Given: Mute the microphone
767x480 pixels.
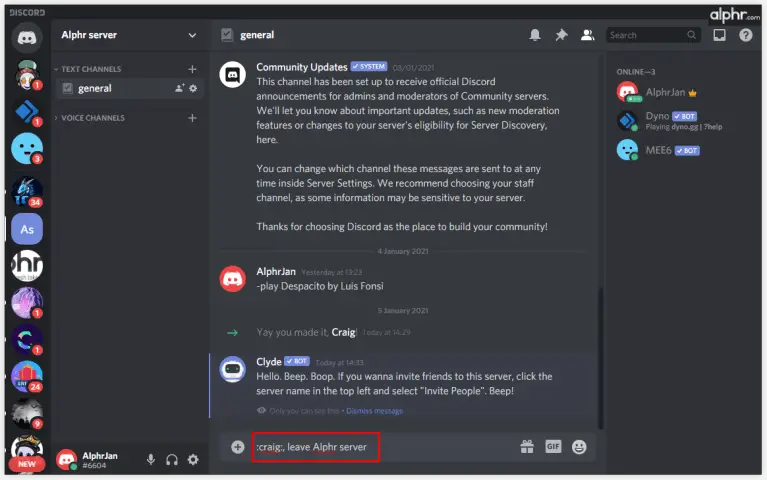Looking at the screenshot, I should point(151,459).
